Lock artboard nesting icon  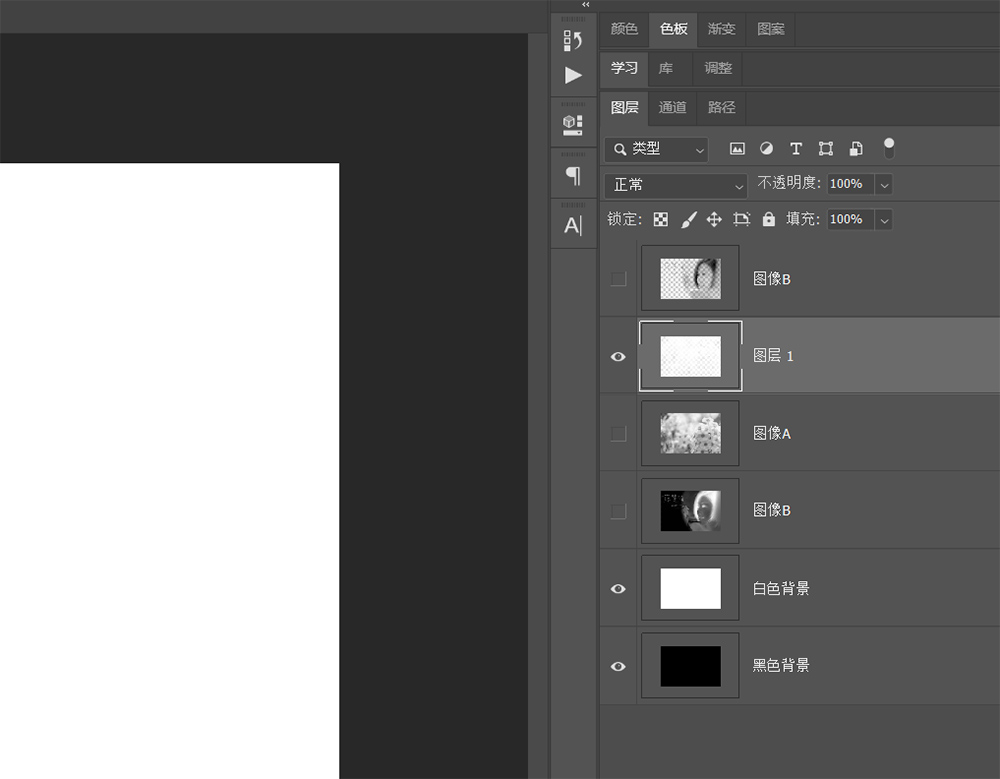(741, 219)
